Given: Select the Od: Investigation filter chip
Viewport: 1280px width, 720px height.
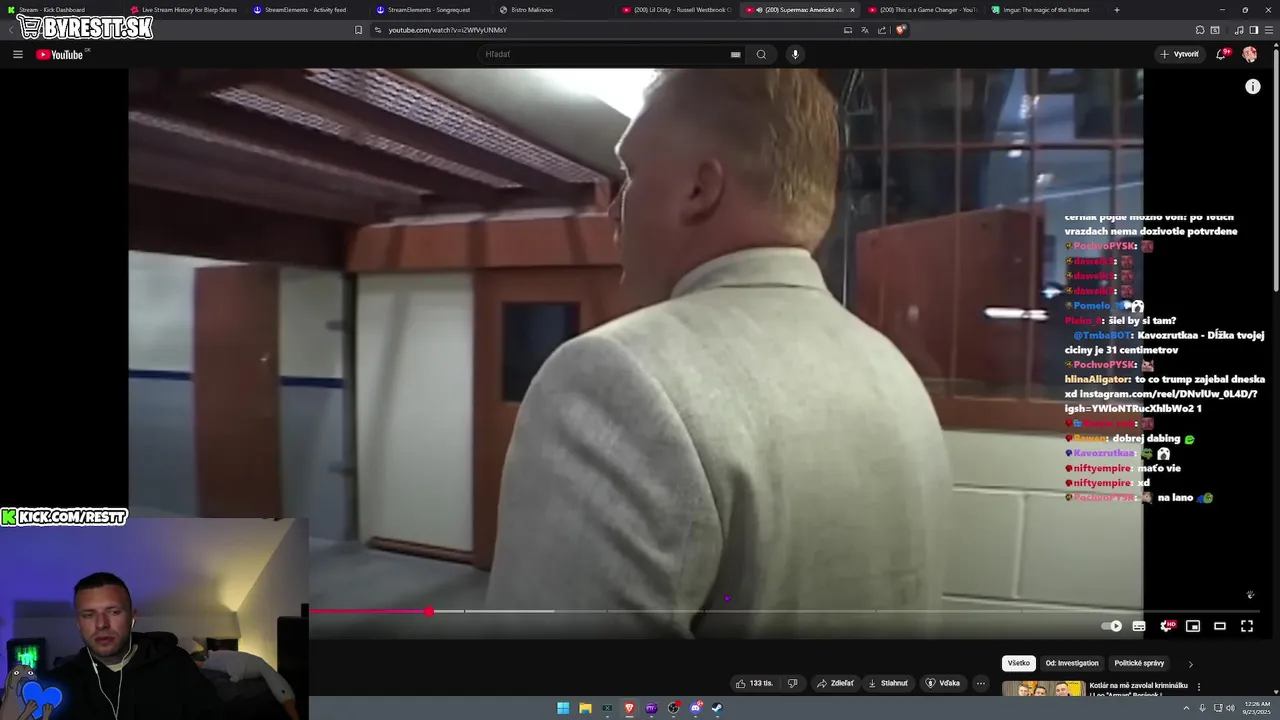Looking at the screenshot, I should (x=1072, y=663).
